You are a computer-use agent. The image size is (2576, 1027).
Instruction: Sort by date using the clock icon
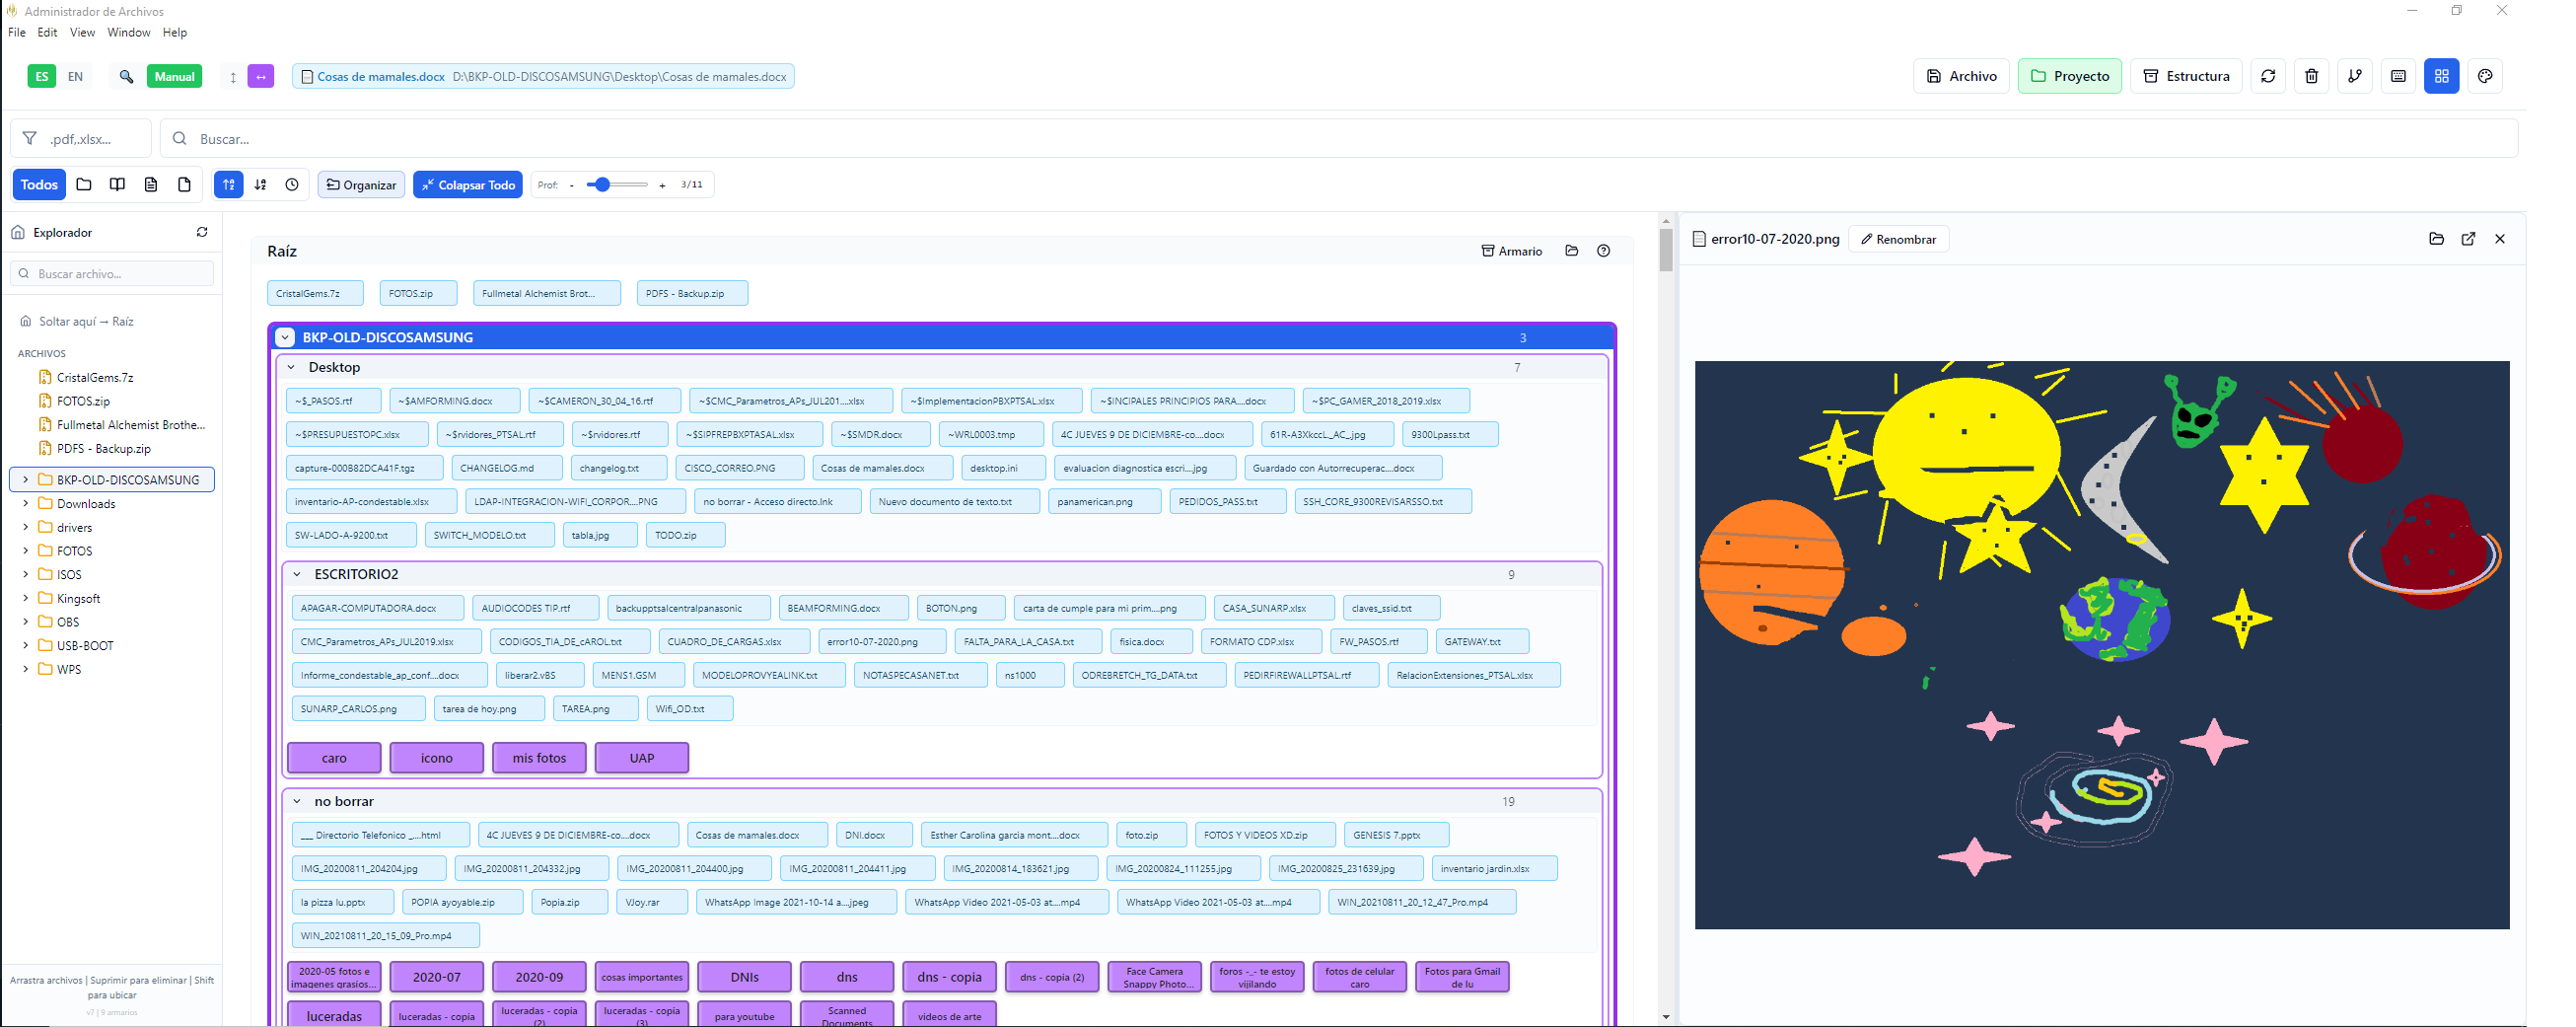(292, 185)
